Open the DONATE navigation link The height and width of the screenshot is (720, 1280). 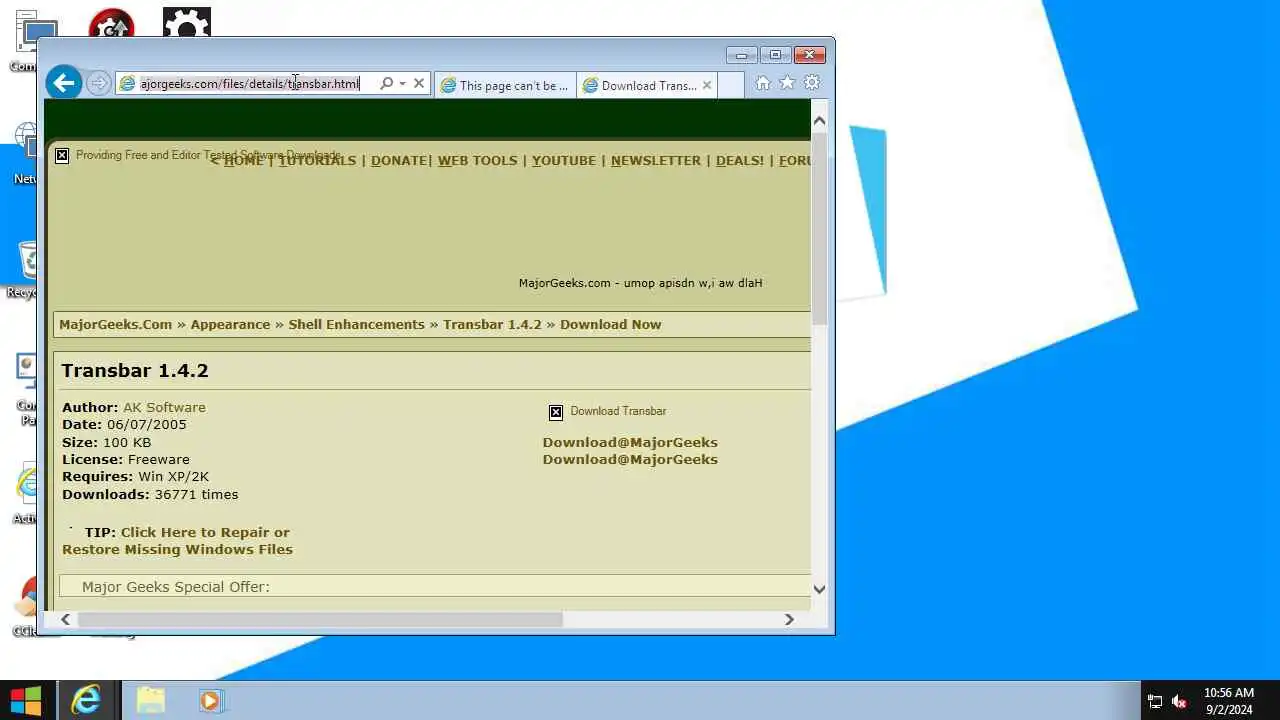click(399, 160)
